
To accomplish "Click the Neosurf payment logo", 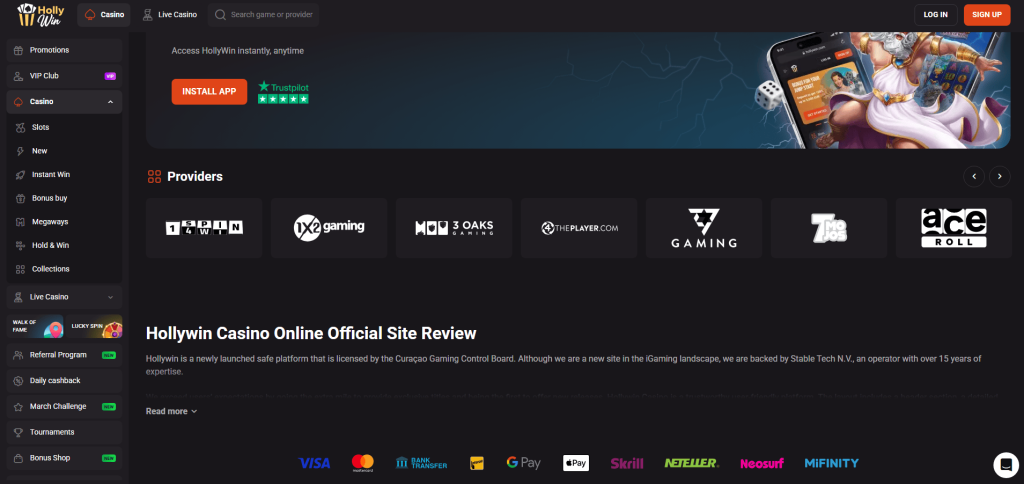I will pos(762,463).
